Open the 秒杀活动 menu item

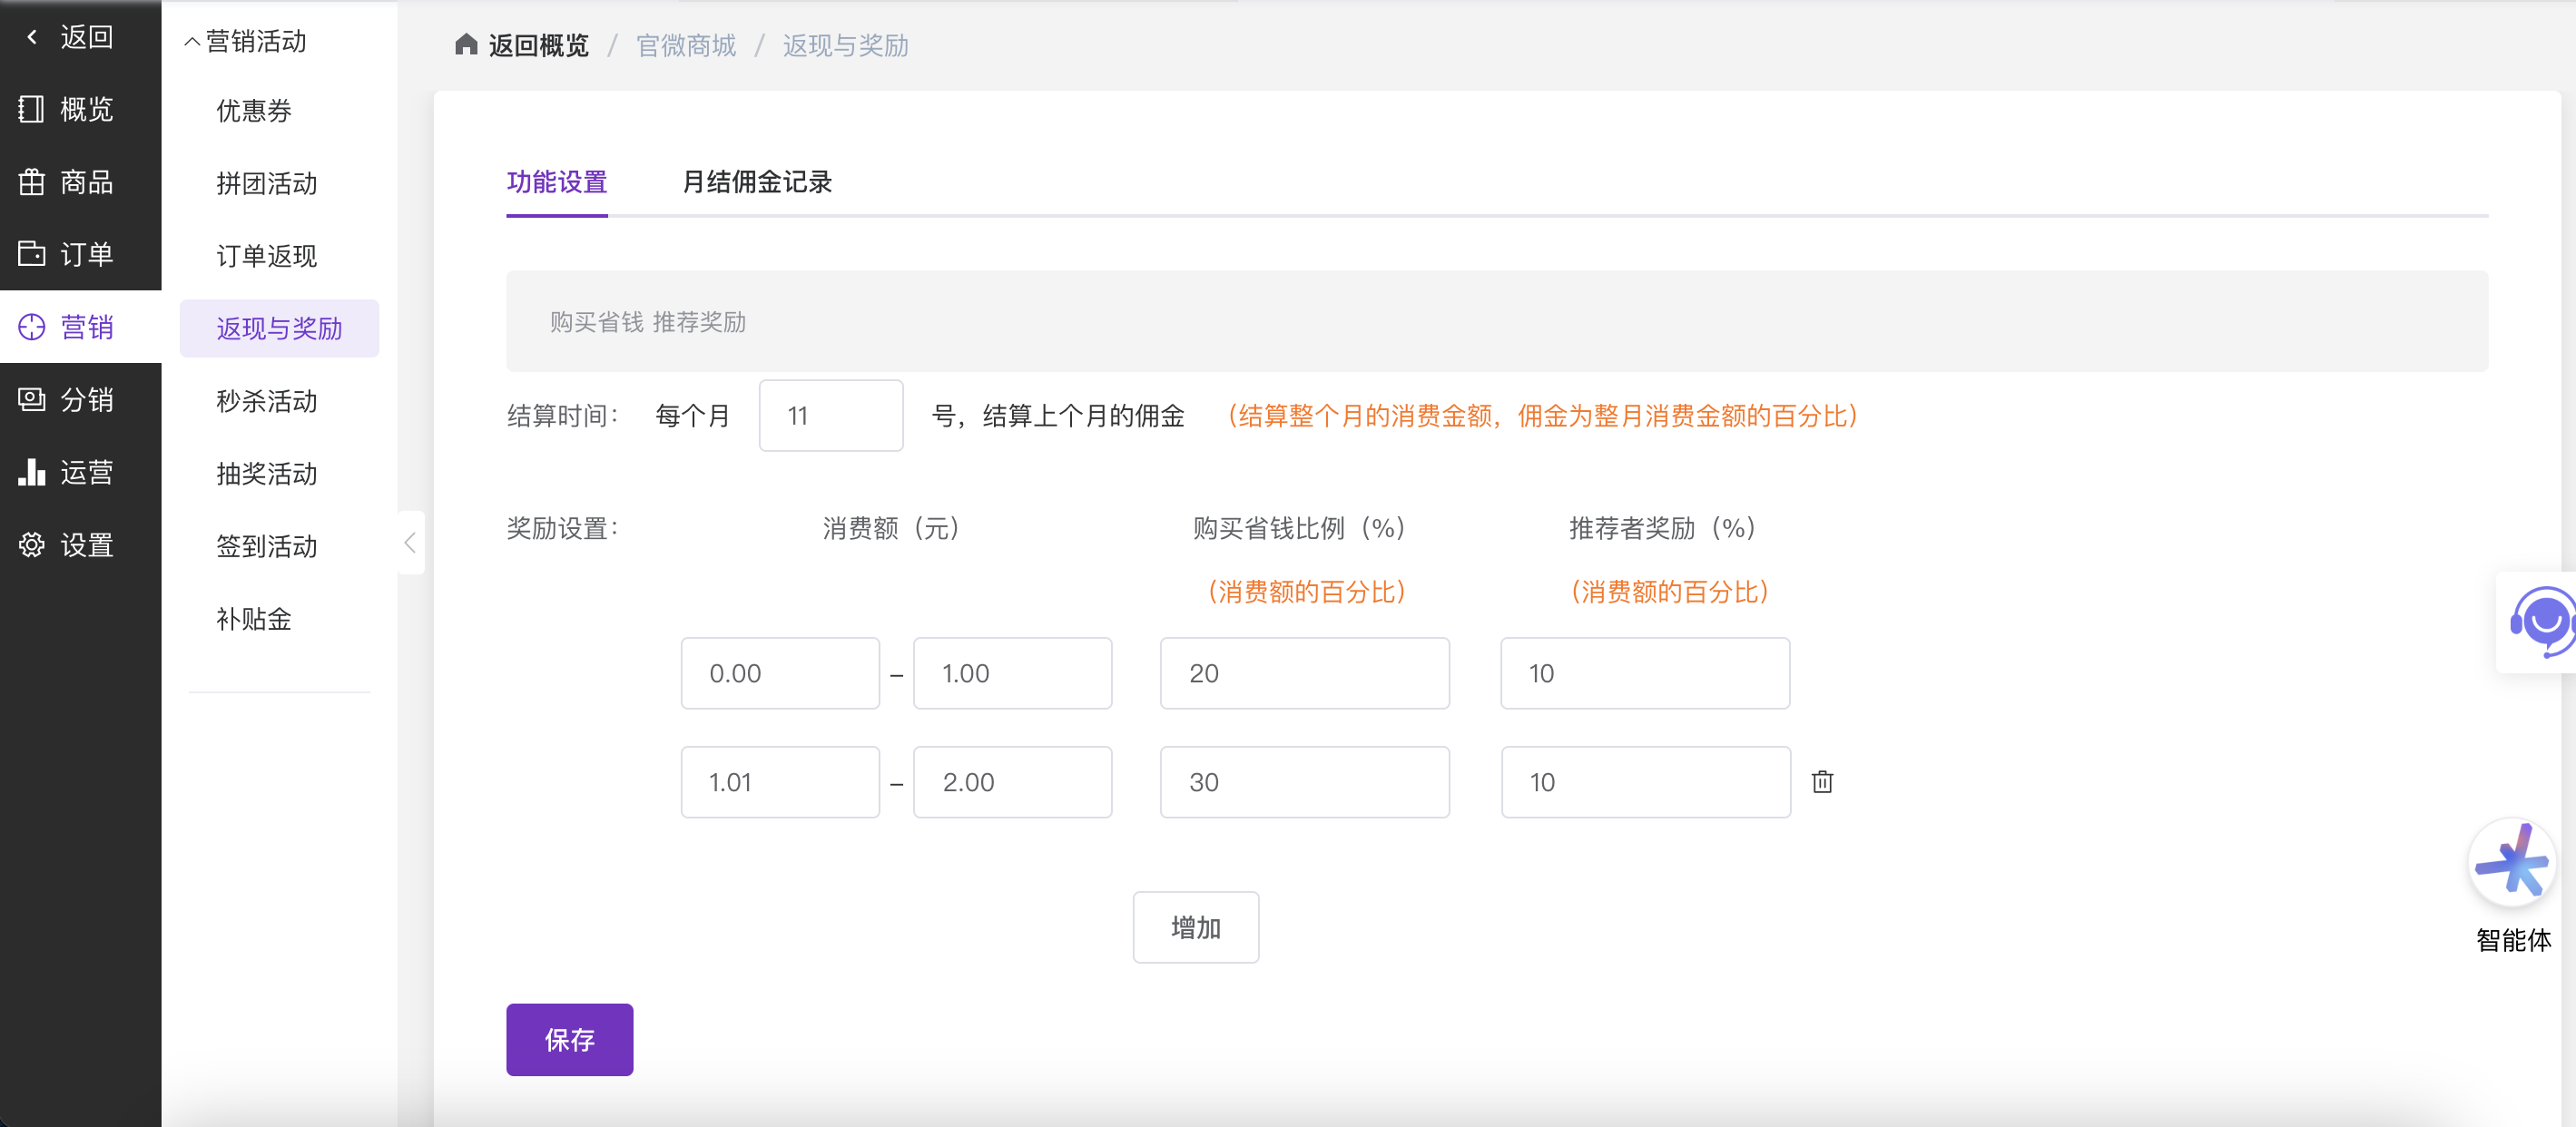coord(266,401)
